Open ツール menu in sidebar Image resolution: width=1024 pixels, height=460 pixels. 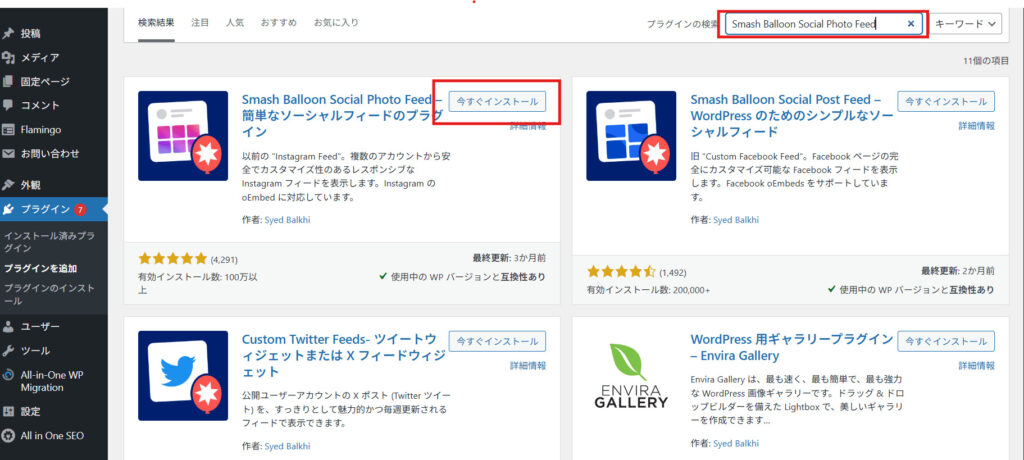point(35,351)
